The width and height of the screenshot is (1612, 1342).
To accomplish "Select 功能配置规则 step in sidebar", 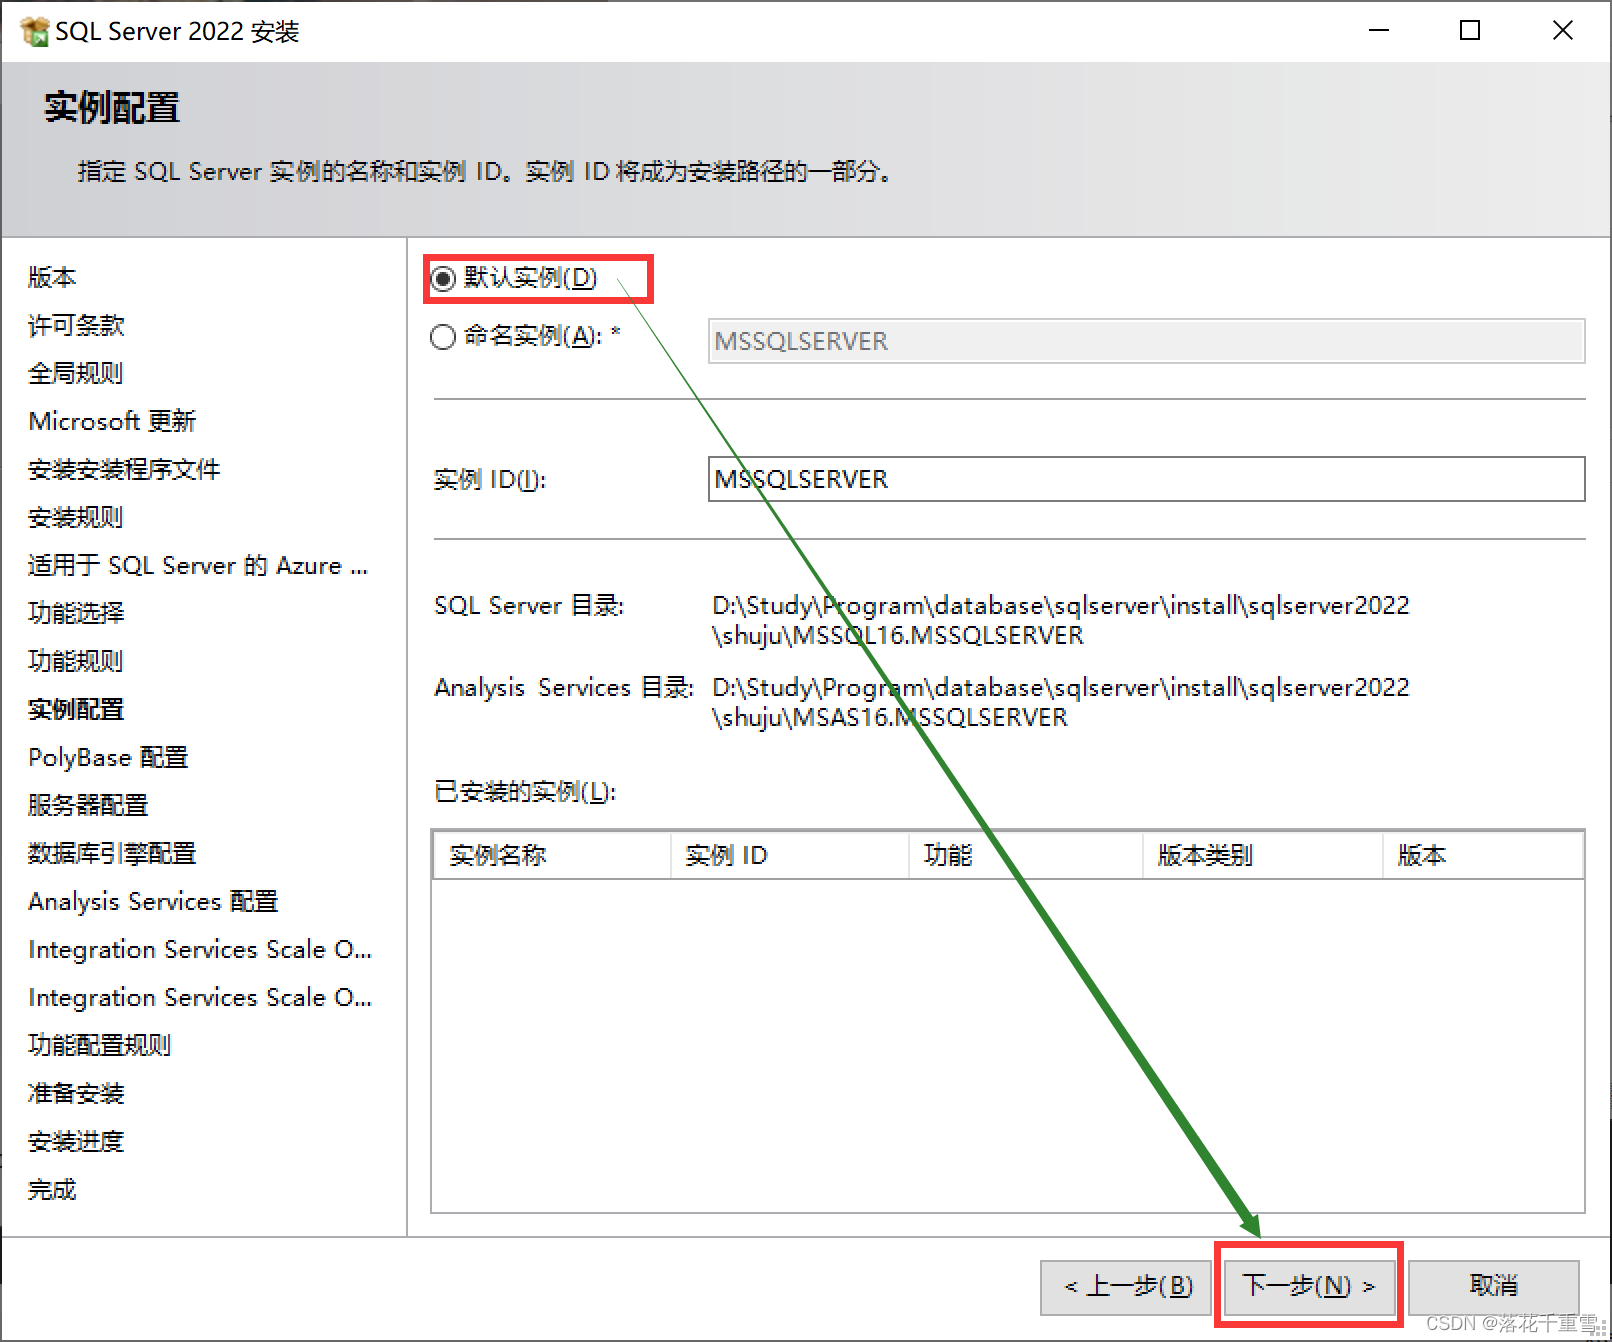I will click(100, 1045).
